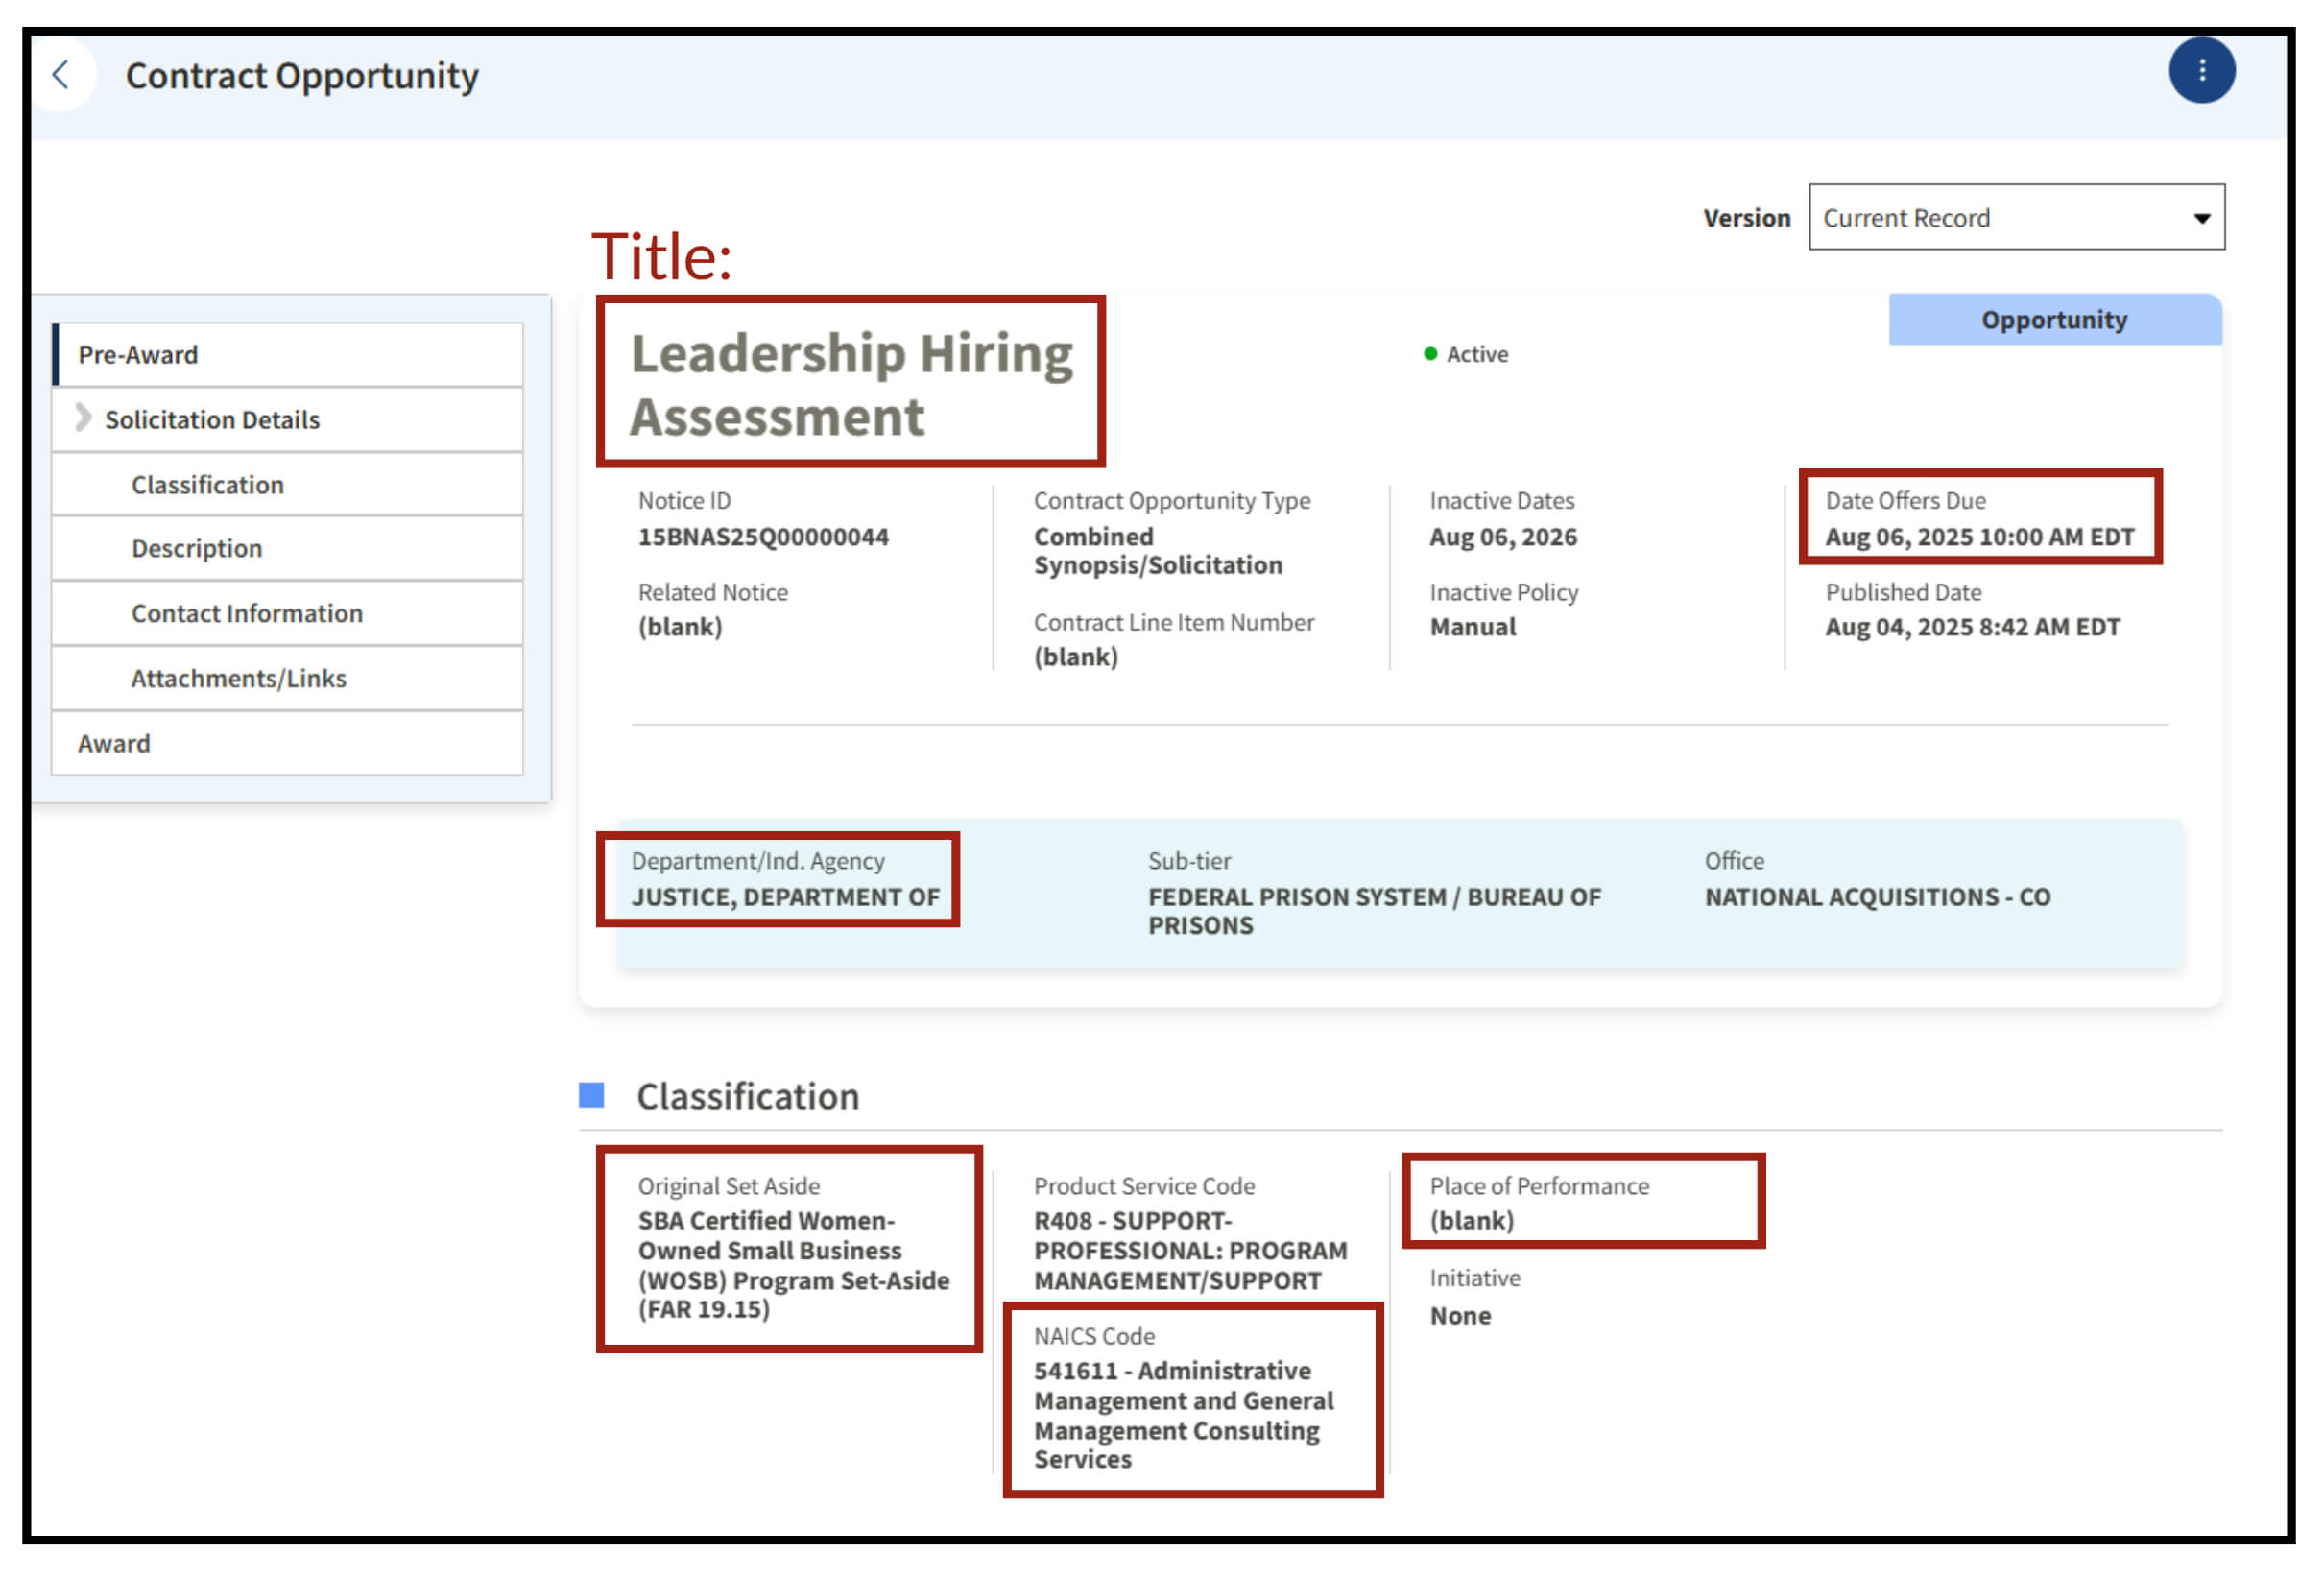The height and width of the screenshot is (1577, 2324).
Task: Open Contact Information section
Action: tap(246, 614)
